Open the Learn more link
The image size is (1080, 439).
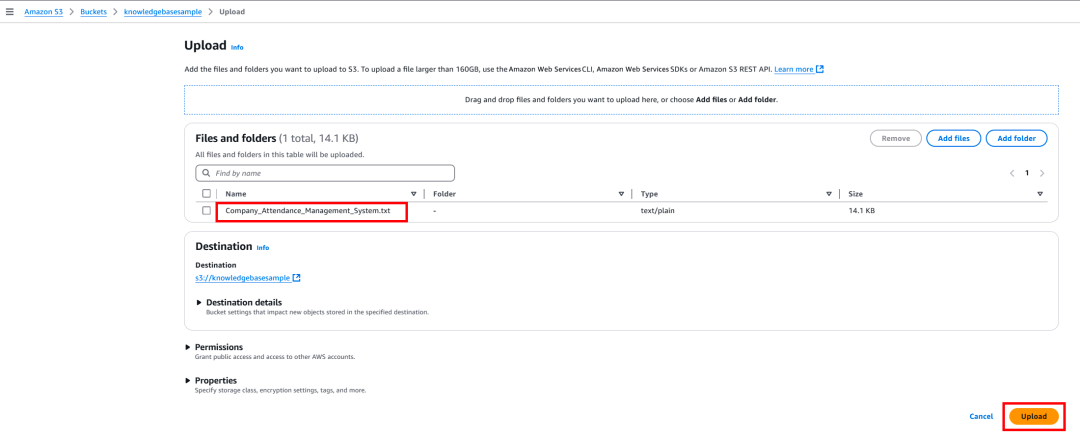[793, 70]
